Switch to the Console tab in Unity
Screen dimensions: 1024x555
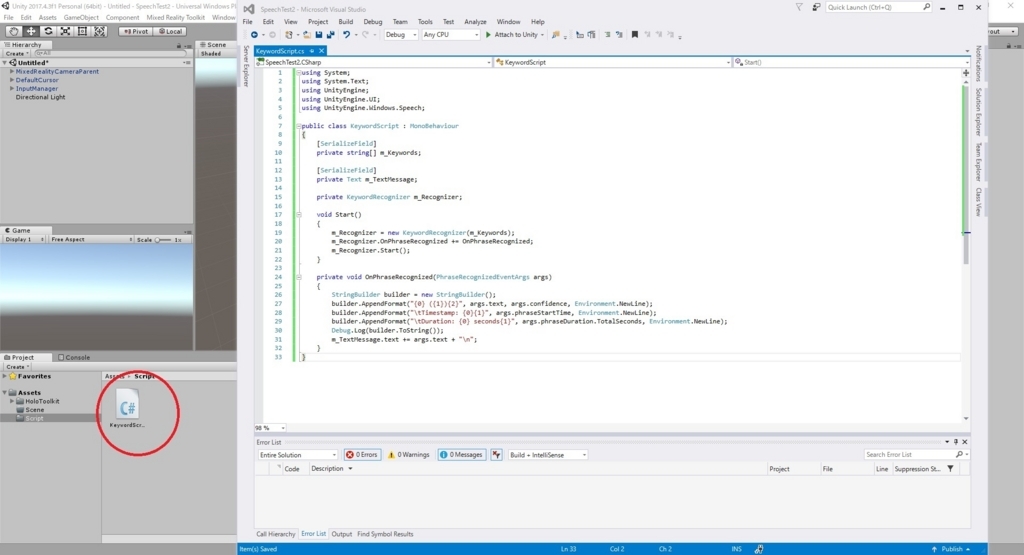(74, 358)
